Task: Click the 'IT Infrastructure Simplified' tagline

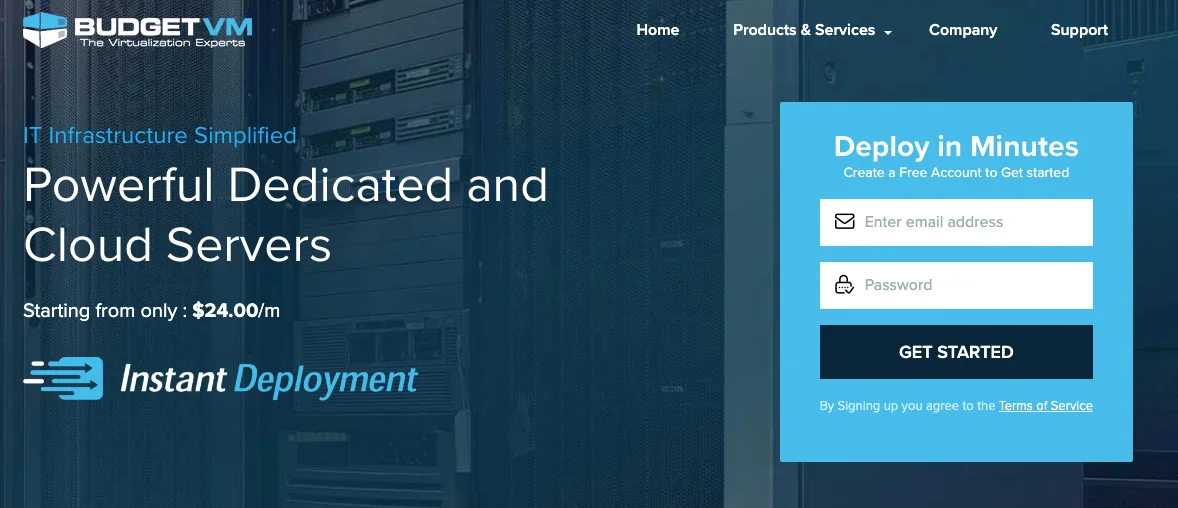Action: pos(160,136)
